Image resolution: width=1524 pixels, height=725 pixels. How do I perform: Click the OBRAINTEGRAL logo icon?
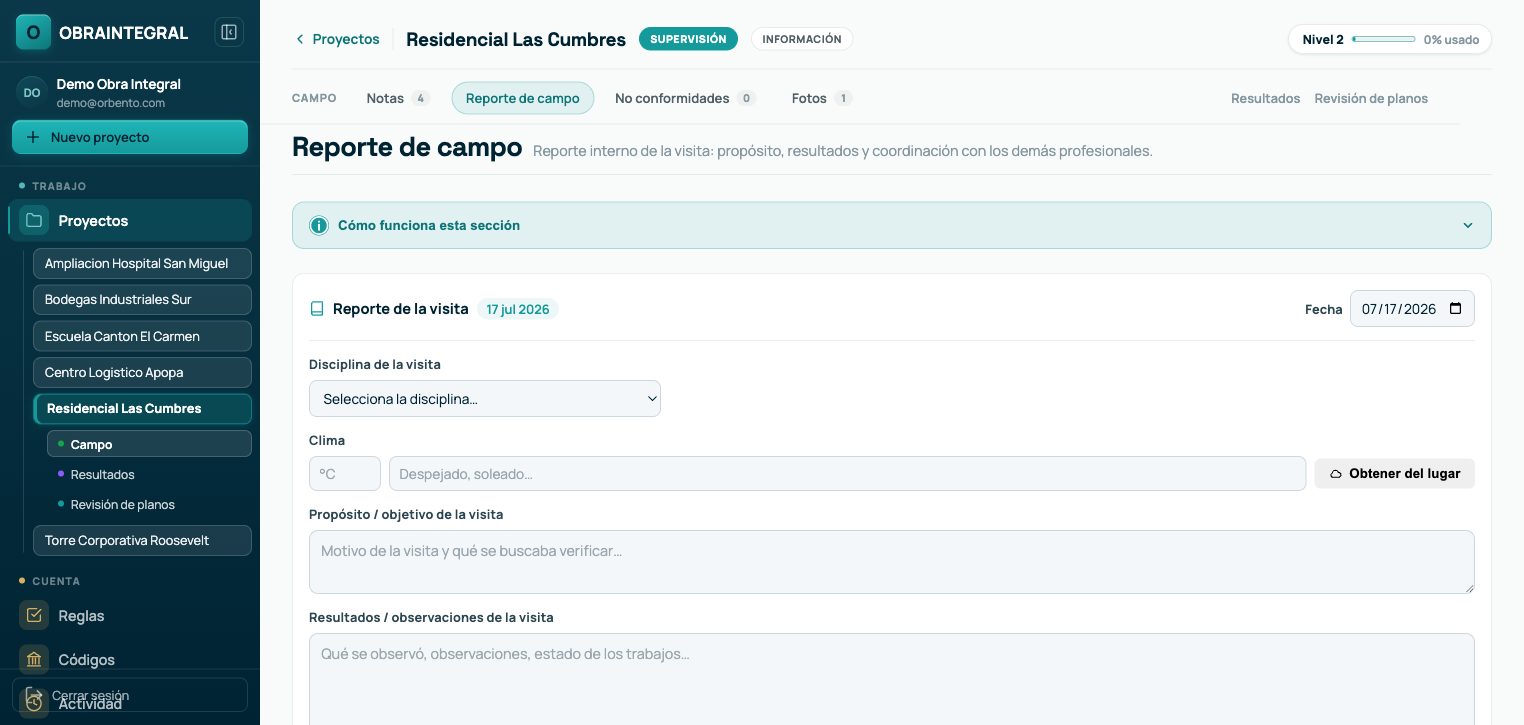click(33, 32)
